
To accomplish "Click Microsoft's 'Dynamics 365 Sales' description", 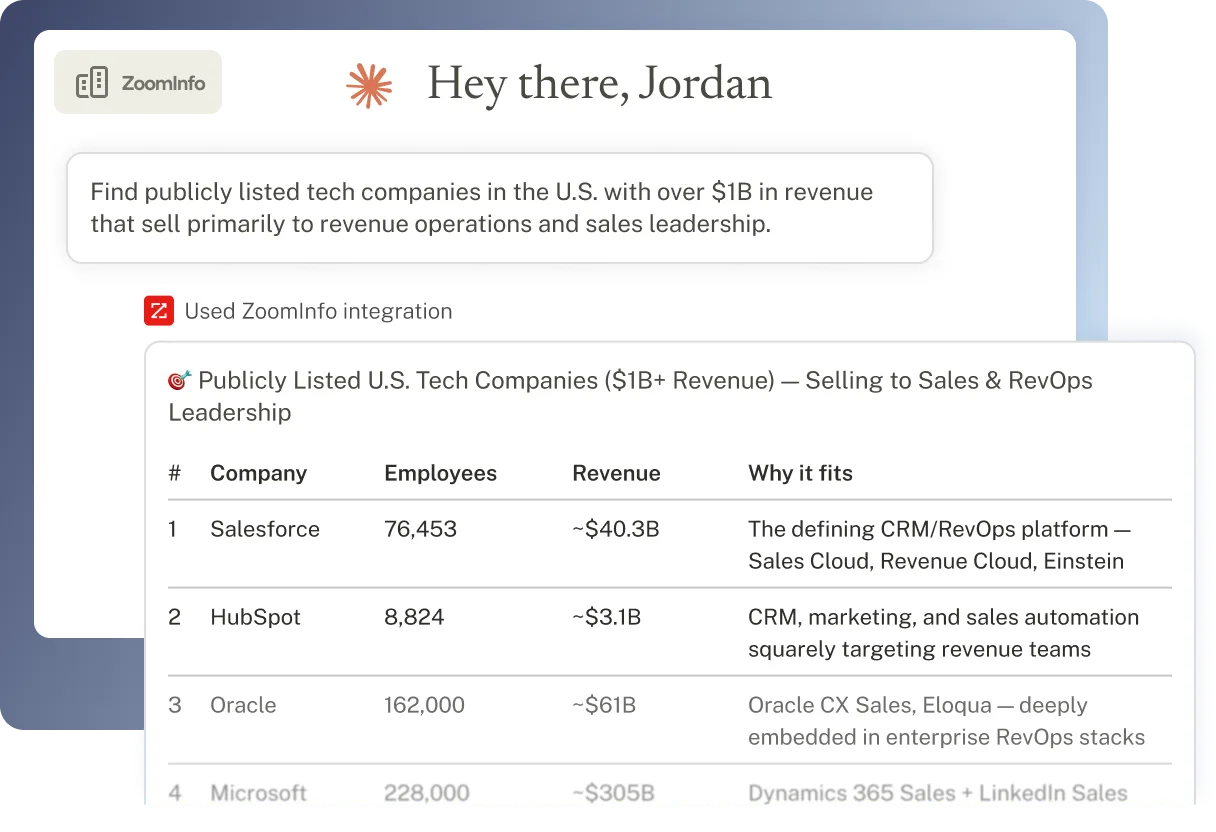I will click(x=938, y=793).
